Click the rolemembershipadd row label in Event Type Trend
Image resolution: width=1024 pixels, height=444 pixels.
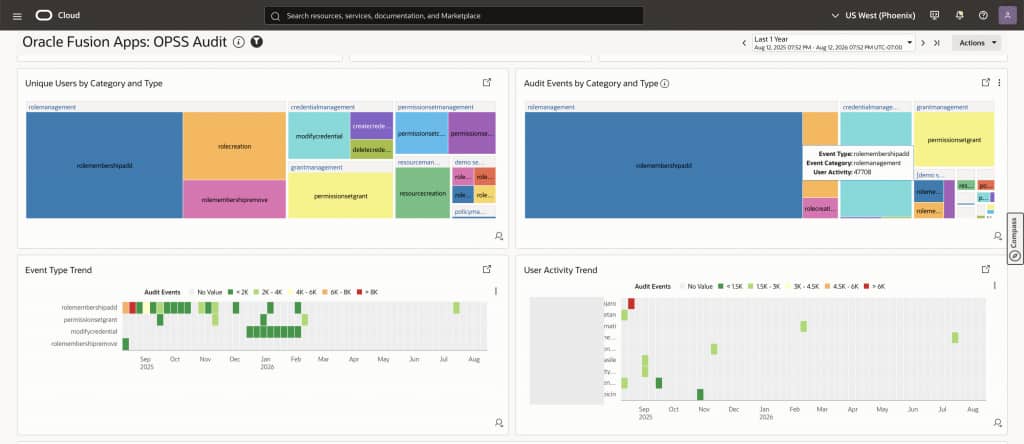tap(89, 307)
